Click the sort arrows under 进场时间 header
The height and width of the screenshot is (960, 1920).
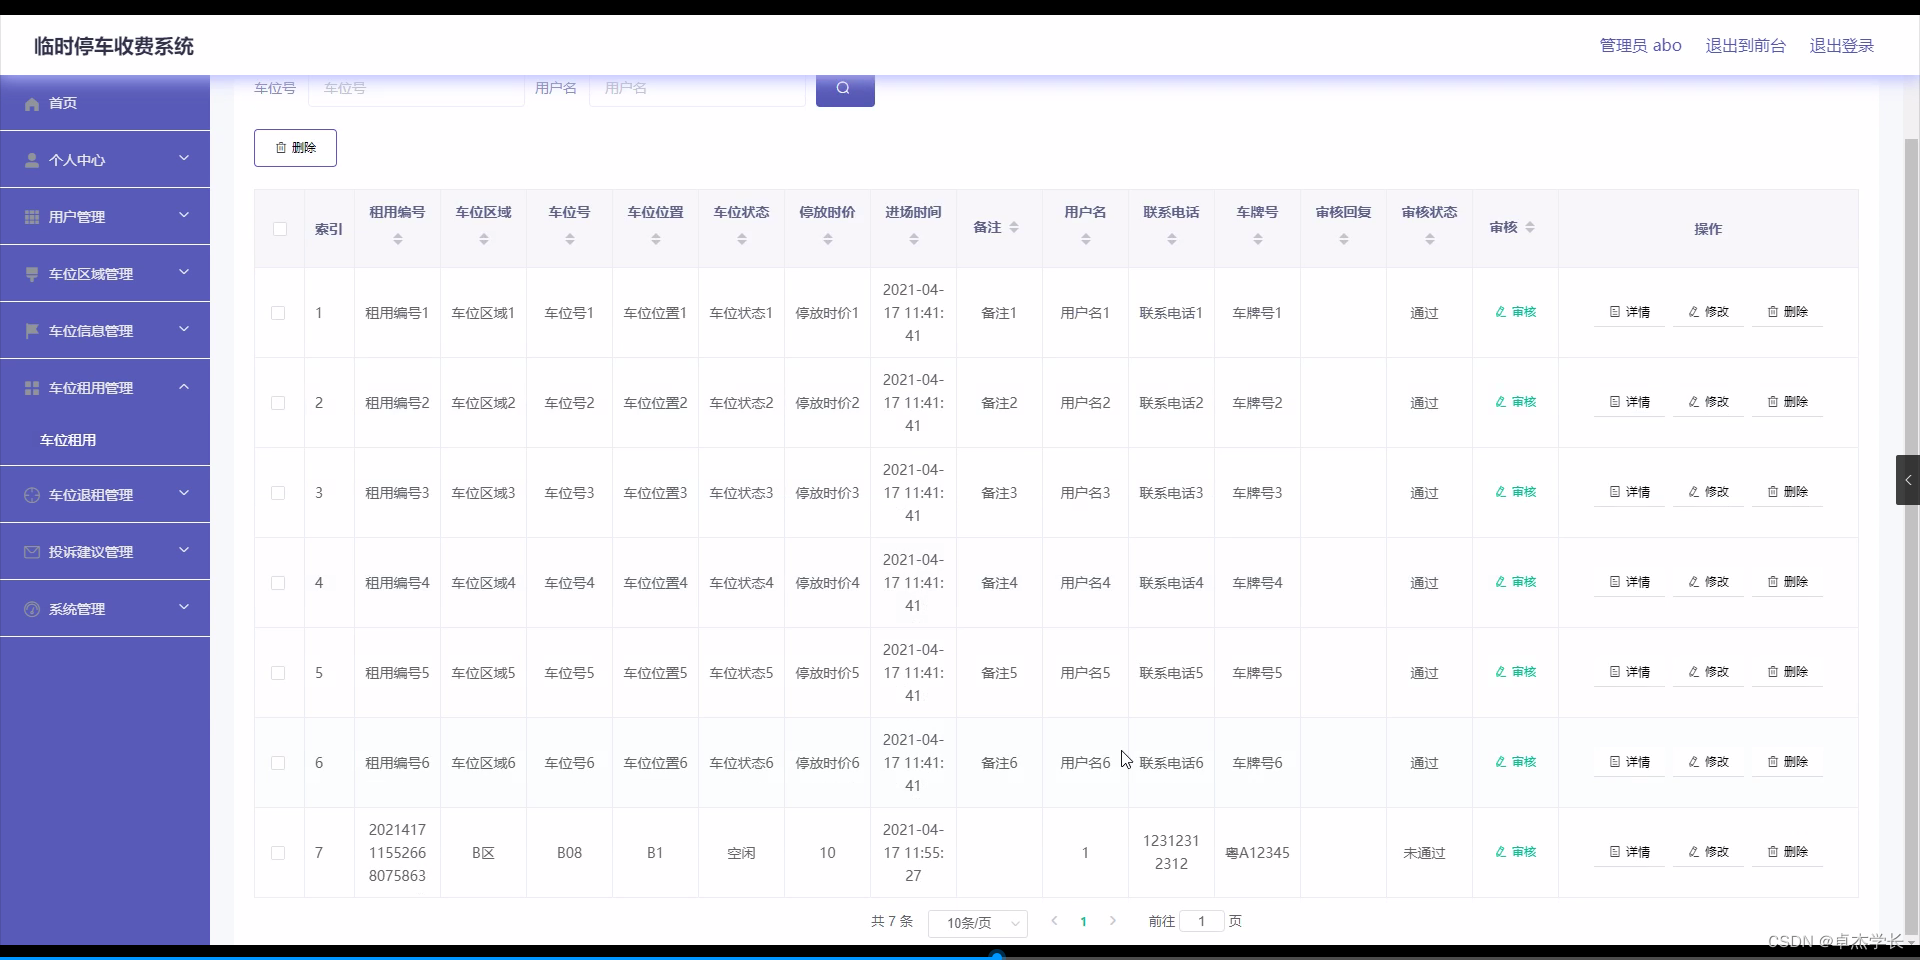[x=914, y=239]
